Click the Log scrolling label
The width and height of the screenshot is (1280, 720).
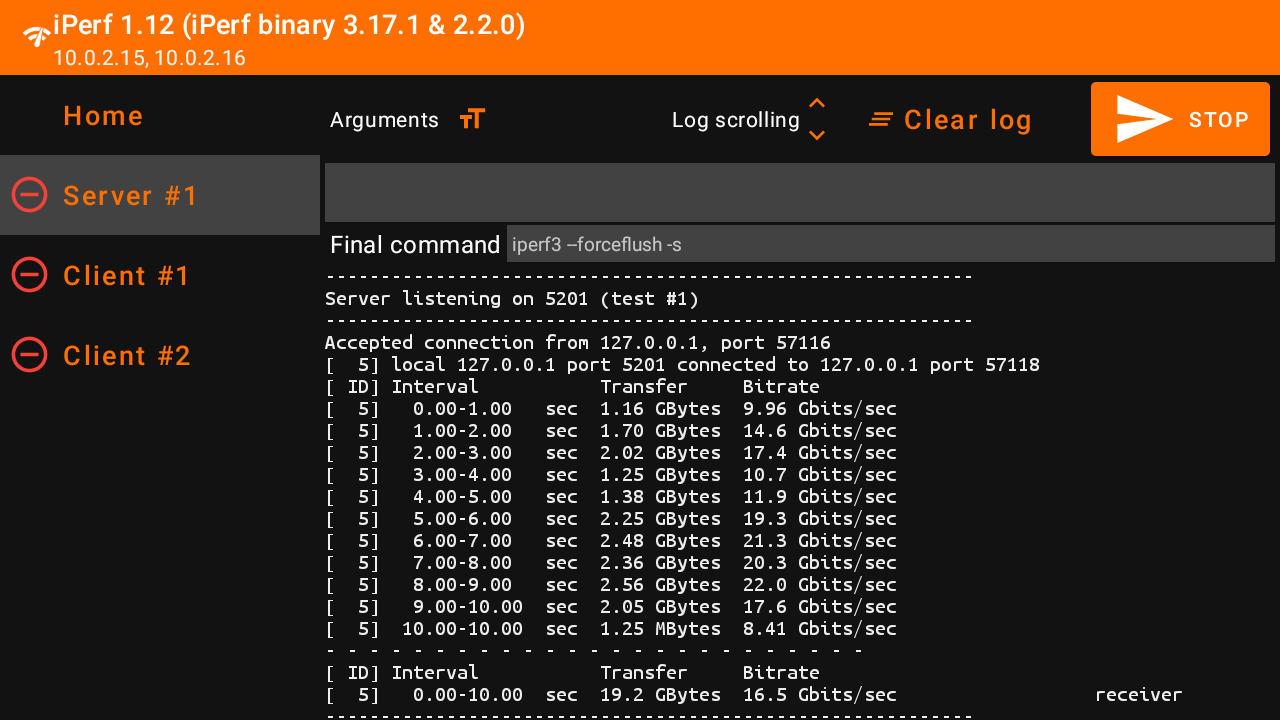[x=736, y=120]
